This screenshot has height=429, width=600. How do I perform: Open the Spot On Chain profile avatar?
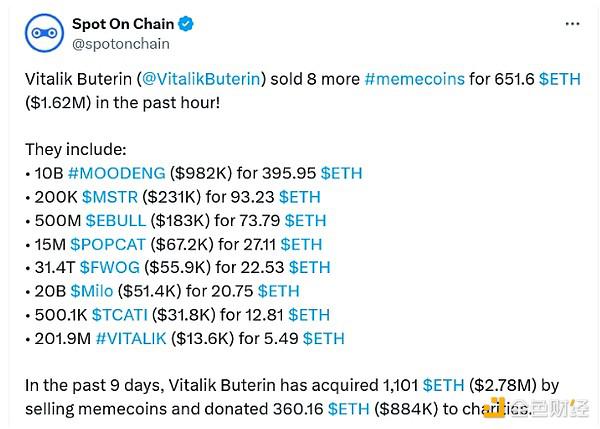44,33
